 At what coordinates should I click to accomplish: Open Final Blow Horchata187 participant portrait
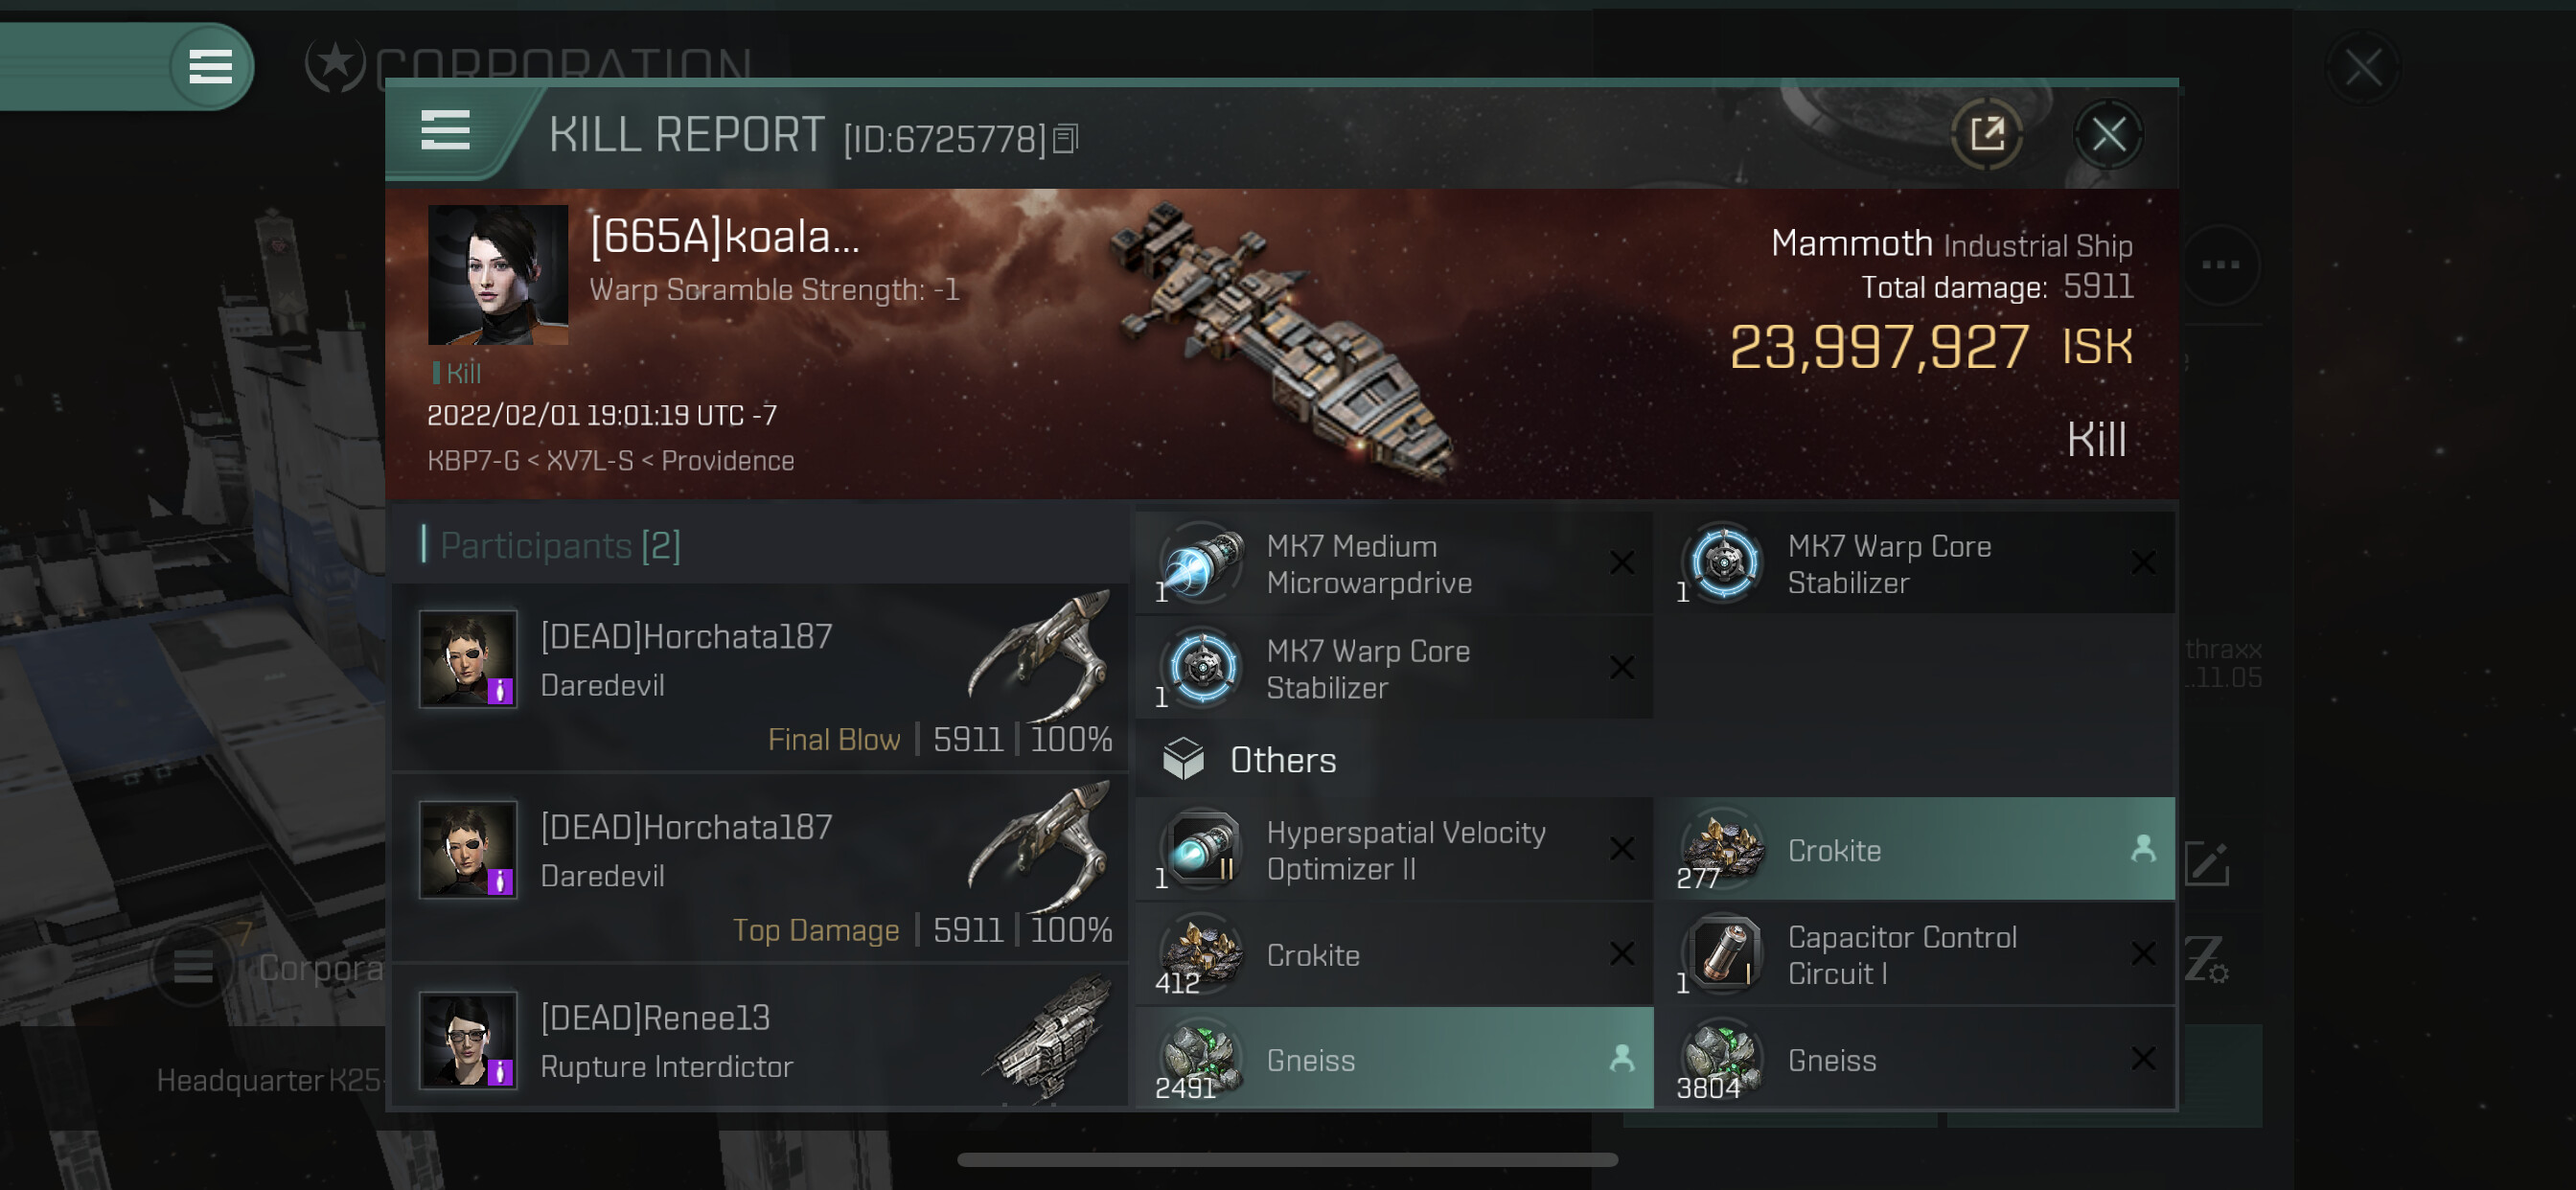(x=468, y=660)
